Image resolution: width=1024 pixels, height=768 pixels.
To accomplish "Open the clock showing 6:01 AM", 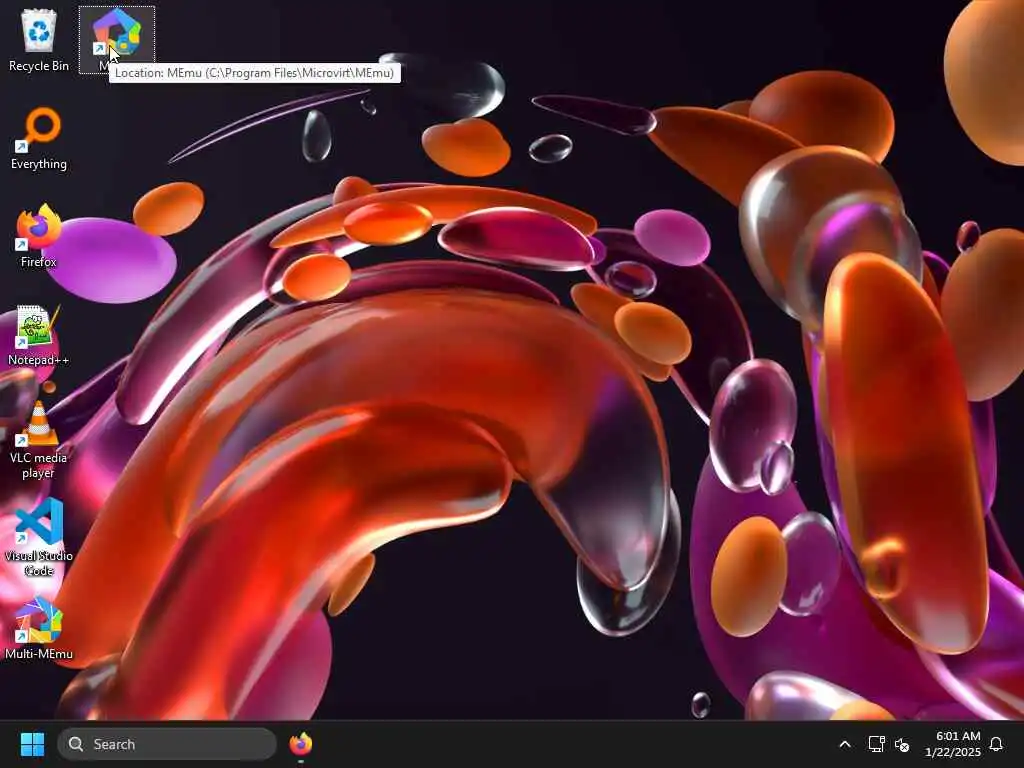I will [x=952, y=744].
